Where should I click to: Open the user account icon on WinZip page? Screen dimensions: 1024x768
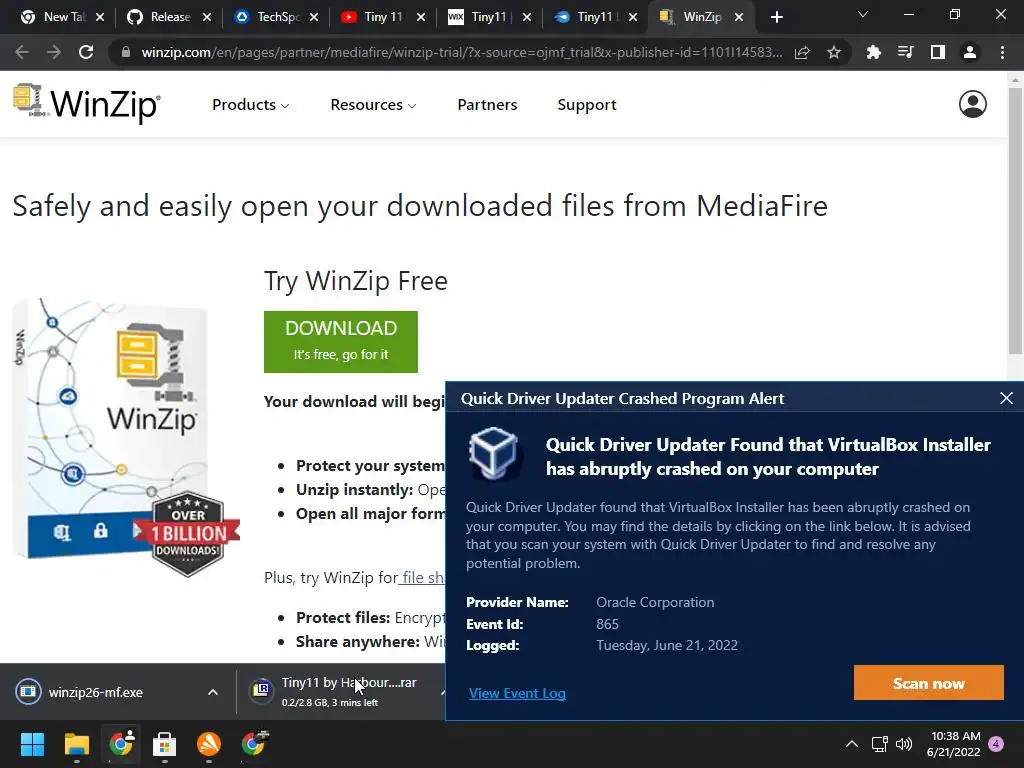click(x=972, y=104)
